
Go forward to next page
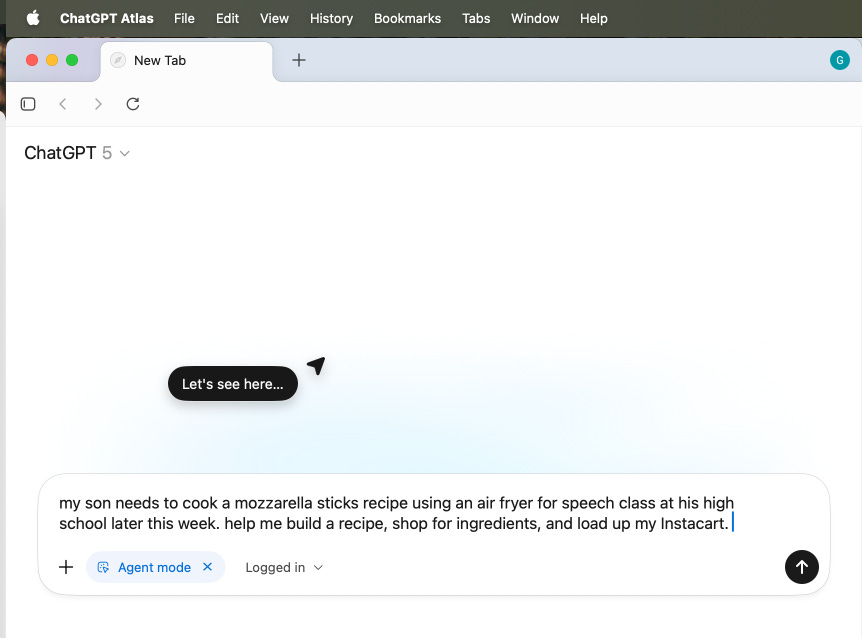coord(98,104)
